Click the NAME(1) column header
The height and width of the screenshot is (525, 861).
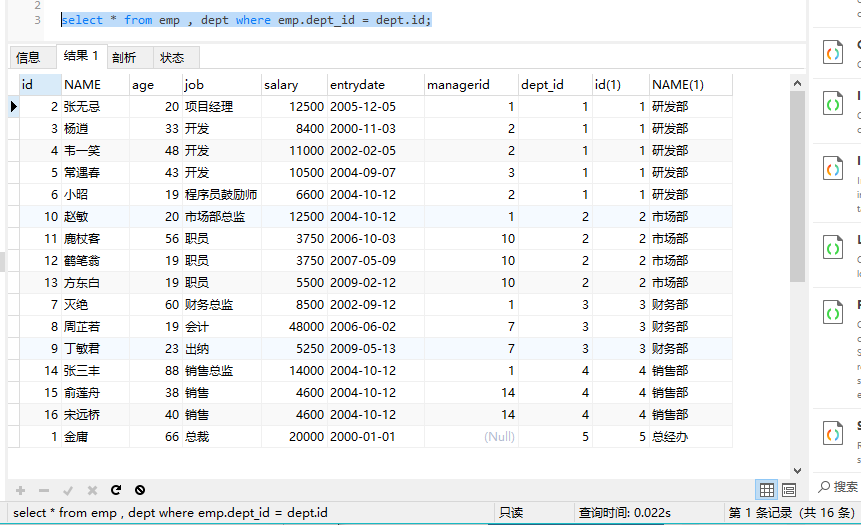pos(691,85)
